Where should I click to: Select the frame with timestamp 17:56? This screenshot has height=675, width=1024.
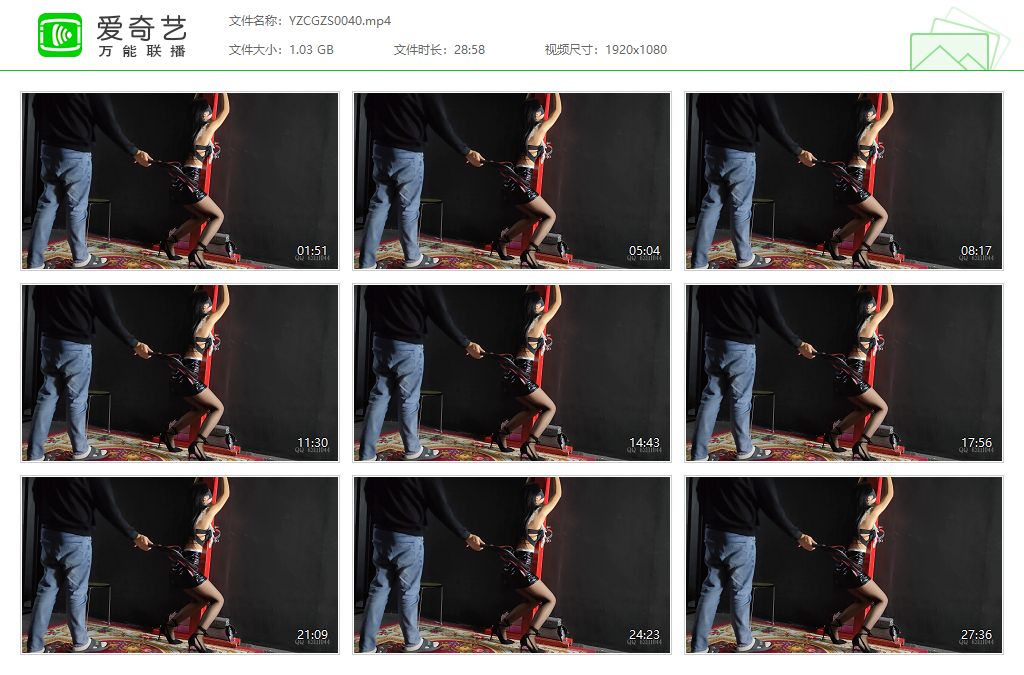click(843, 373)
